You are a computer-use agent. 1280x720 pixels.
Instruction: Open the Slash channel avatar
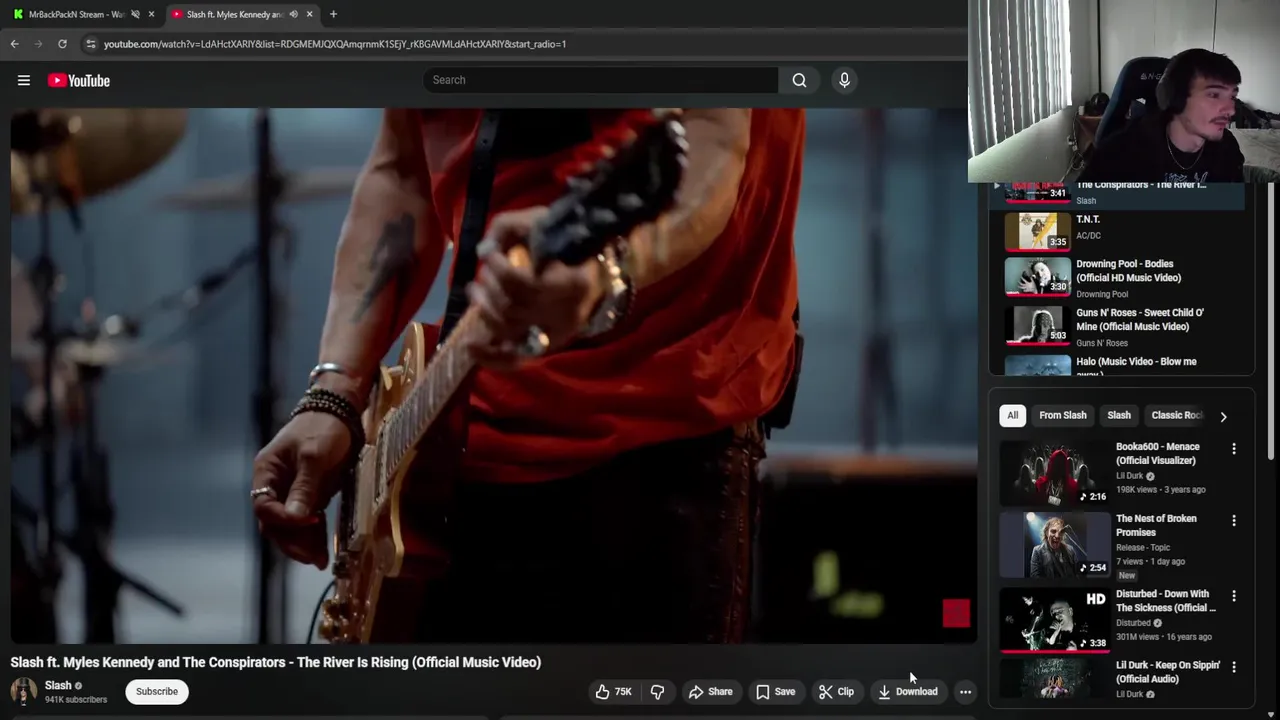click(23, 691)
